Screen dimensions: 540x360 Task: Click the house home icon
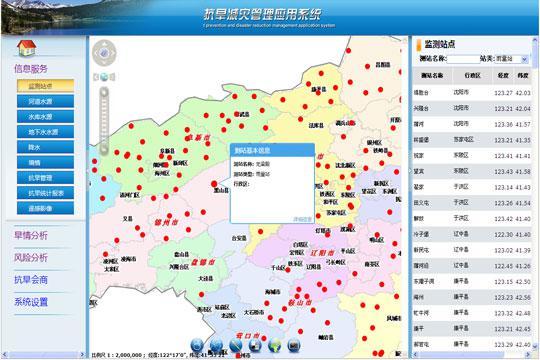pyautogui.click(x=26, y=48)
